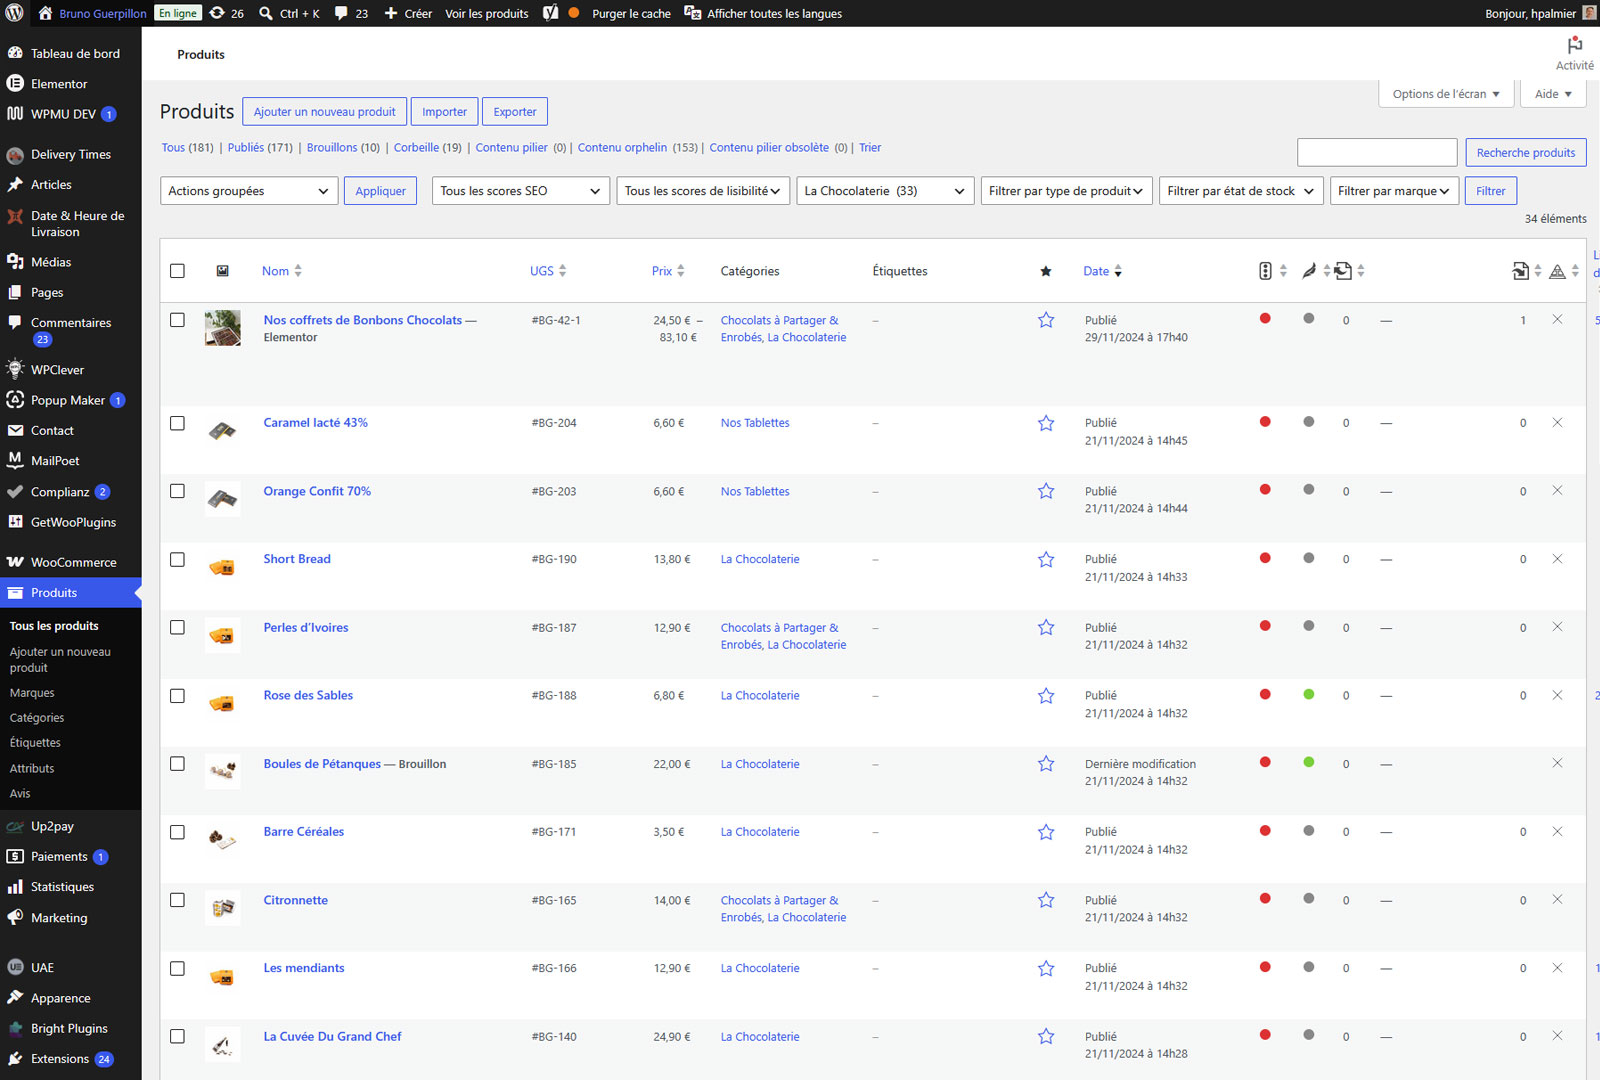Open the Citronnette product link
The width and height of the screenshot is (1600, 1080).
point(296,900)
